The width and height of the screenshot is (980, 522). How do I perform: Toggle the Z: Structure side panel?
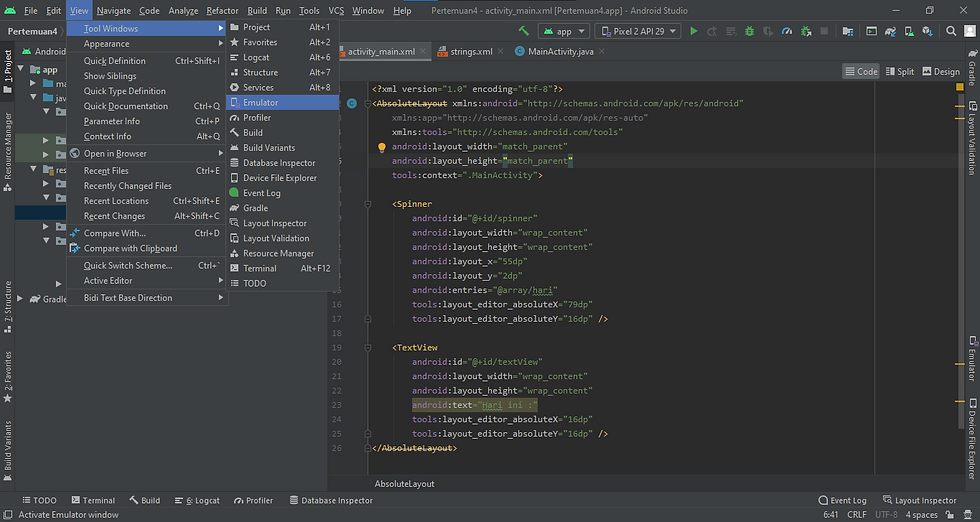[8, 306]
